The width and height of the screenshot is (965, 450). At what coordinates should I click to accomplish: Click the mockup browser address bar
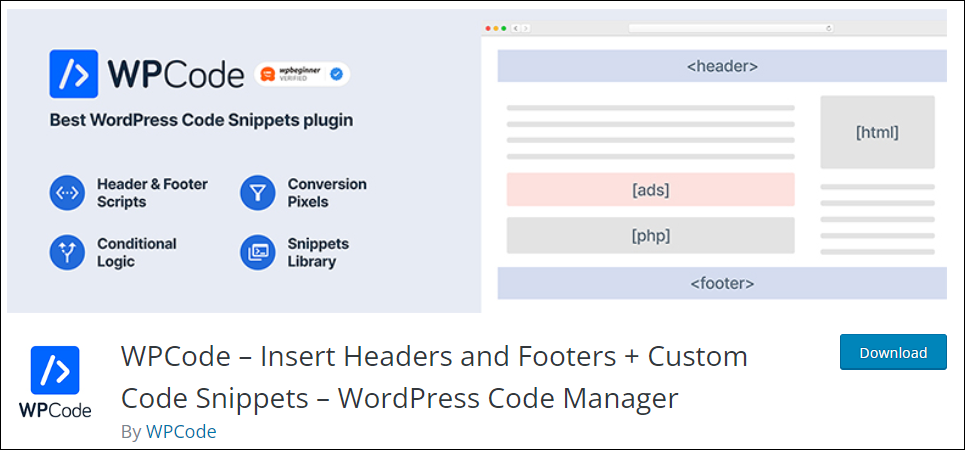coord(731,28)
